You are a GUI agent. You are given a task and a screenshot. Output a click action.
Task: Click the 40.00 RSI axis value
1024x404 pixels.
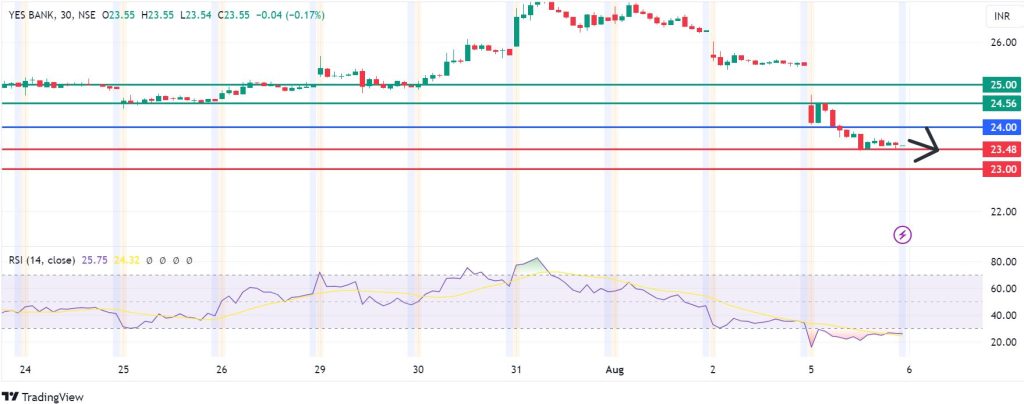point(1004,315)
